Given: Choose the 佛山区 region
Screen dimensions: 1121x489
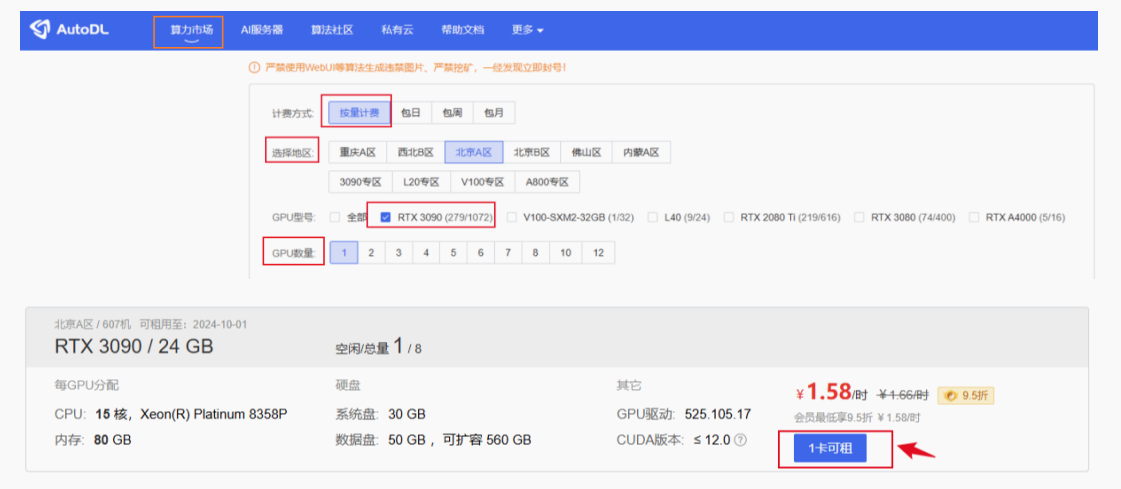Looking at the screenshot, I should click(x=586, y=152).
